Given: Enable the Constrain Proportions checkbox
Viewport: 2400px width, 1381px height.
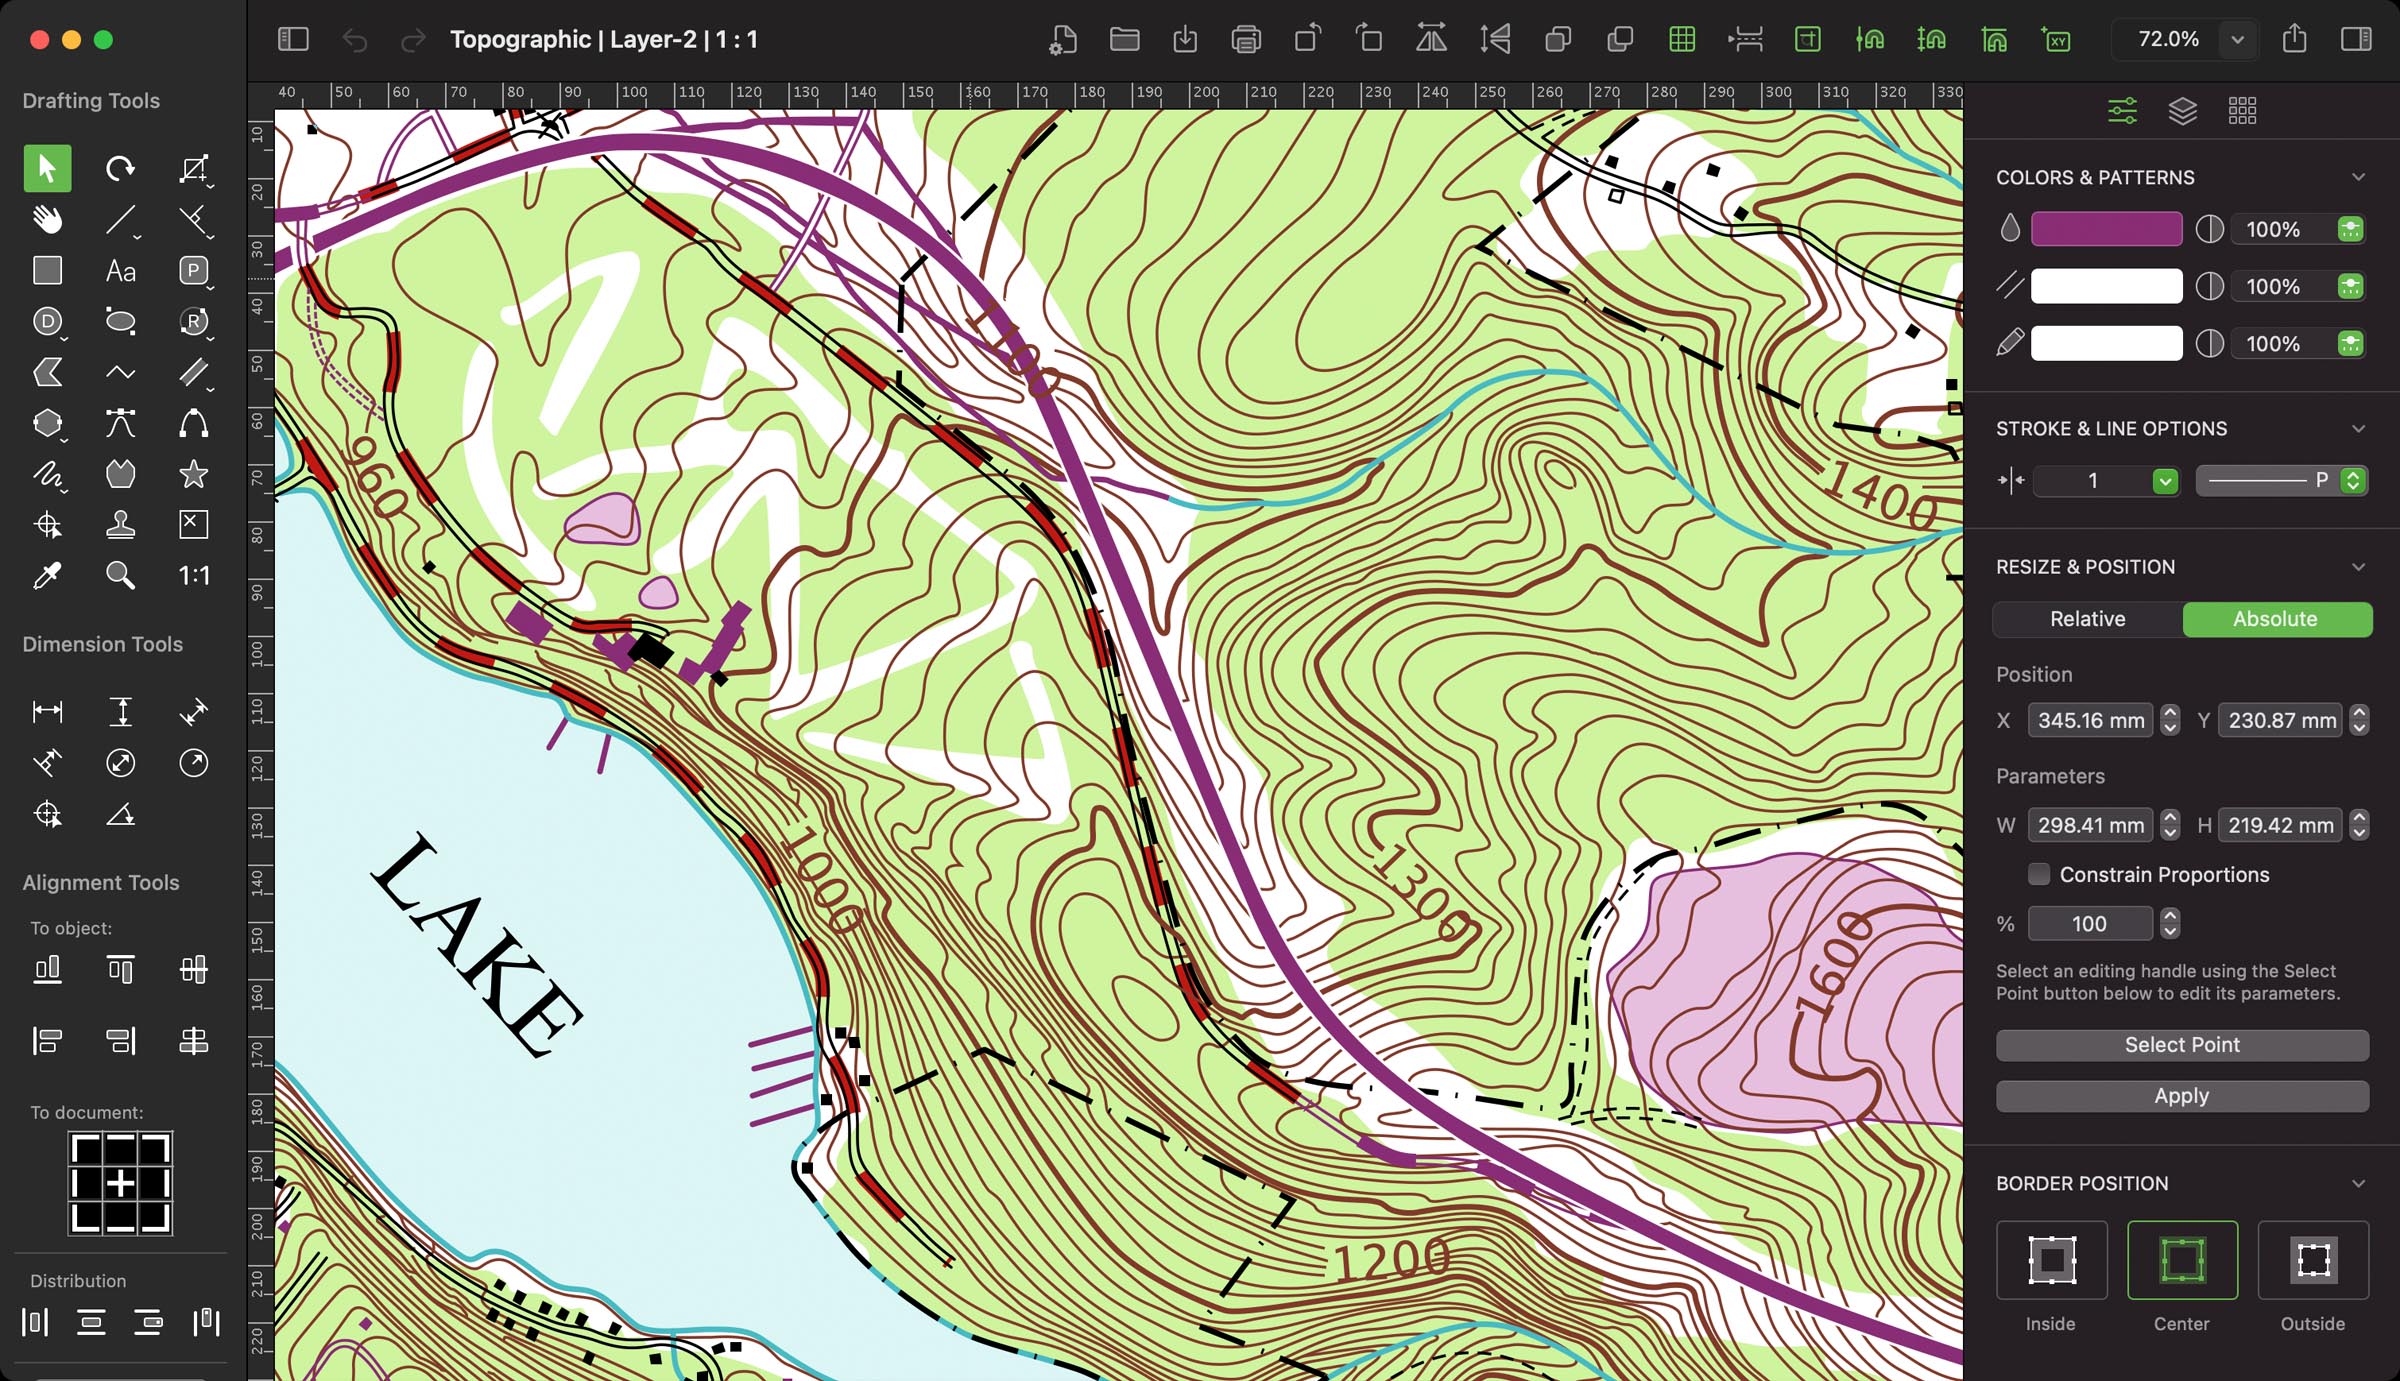Looking at the screenshot, I should pyautogui.click(x=2038, y=874).
